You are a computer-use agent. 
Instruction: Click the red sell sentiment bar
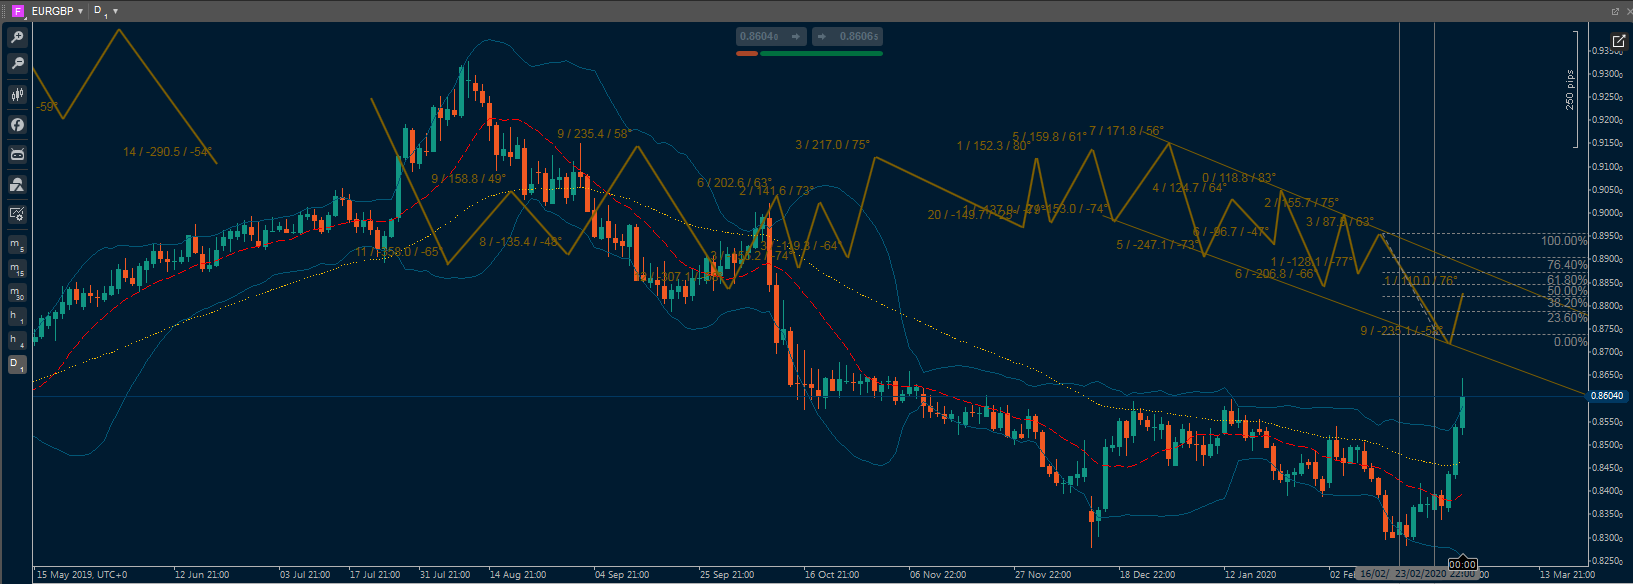pyautogui.click(x=746, y=53)
